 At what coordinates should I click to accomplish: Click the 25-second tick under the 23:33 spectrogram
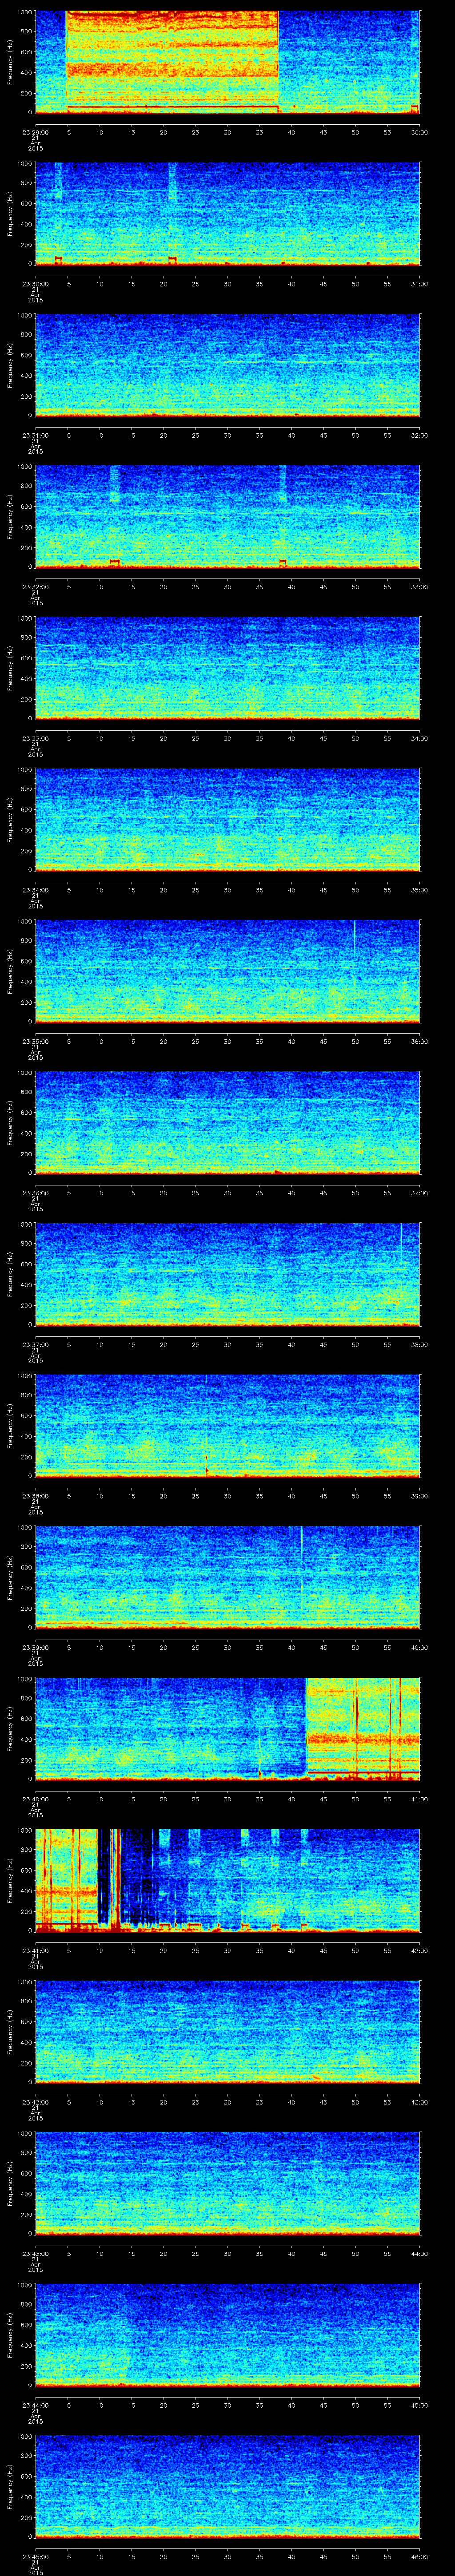195,738
